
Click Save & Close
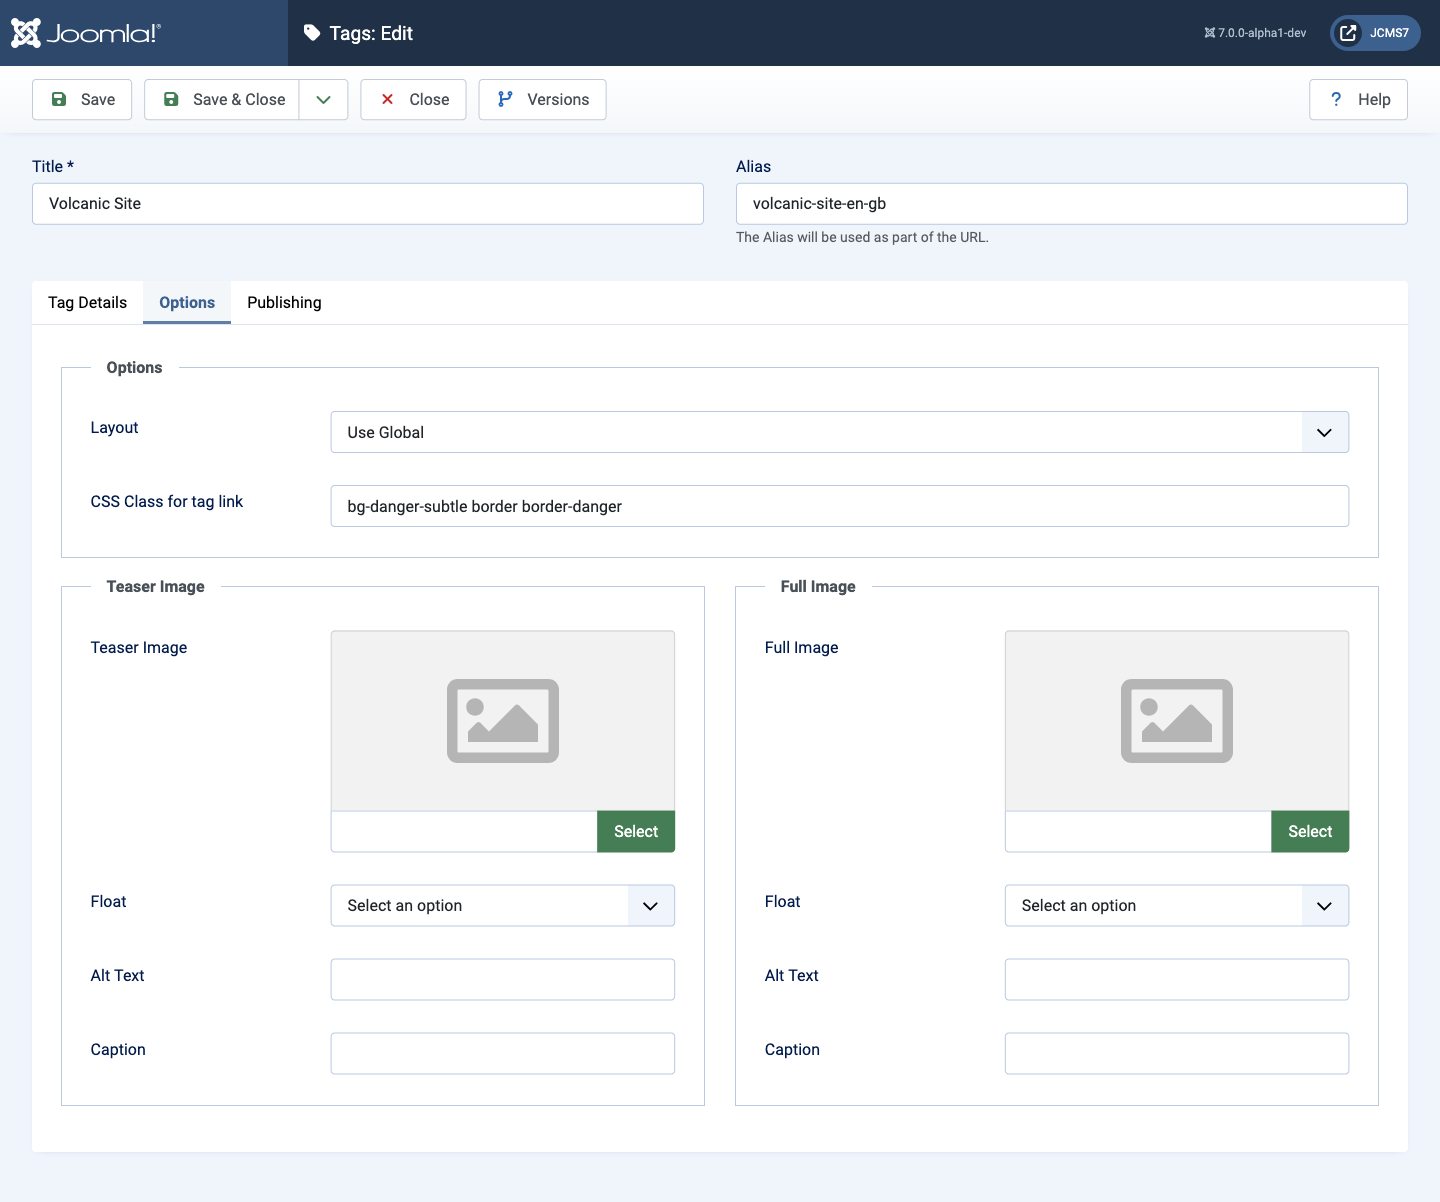click(222, 99)
